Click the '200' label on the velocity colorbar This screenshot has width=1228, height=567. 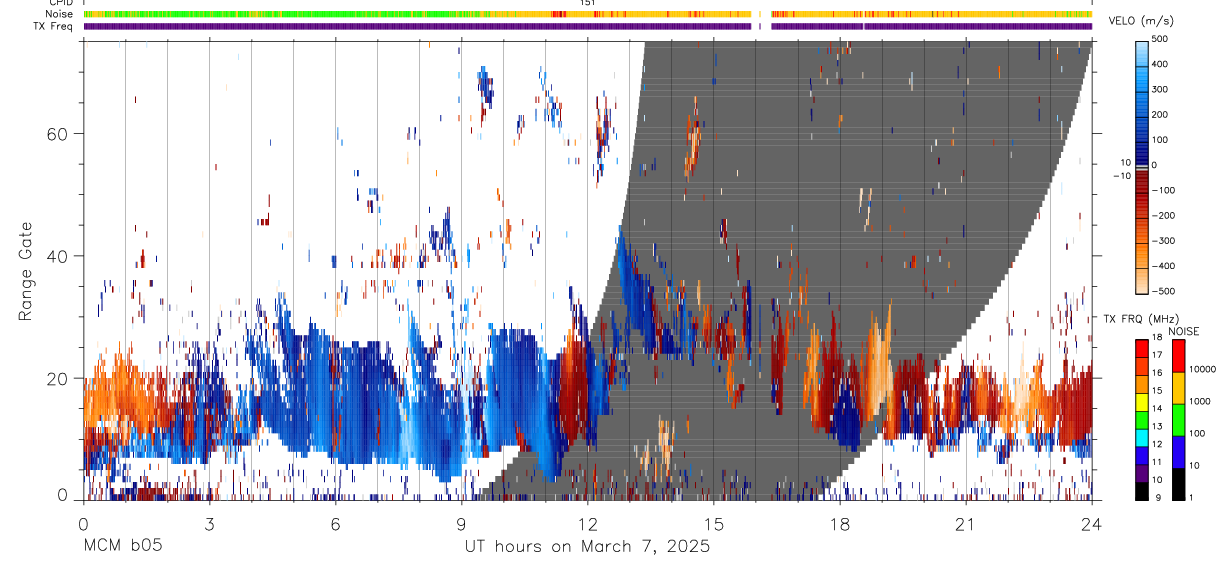click(x=1160, y=115)
